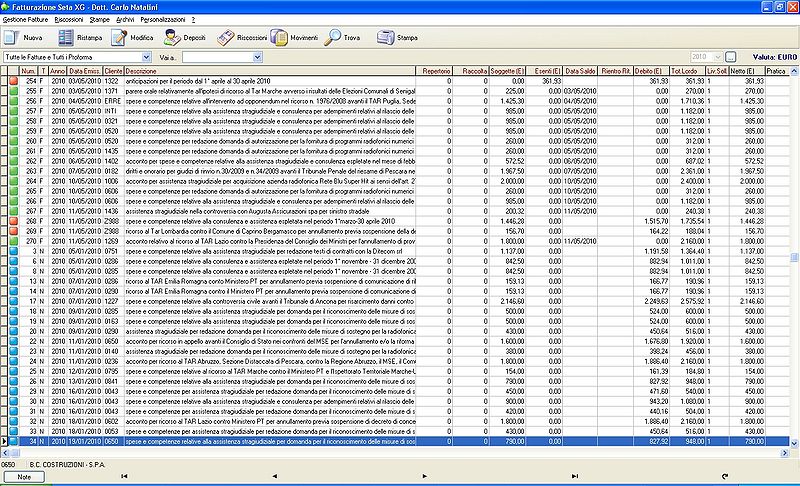Toggle the row selector box for invoice 270
800x486 pixels.
[x=4, y=241]
